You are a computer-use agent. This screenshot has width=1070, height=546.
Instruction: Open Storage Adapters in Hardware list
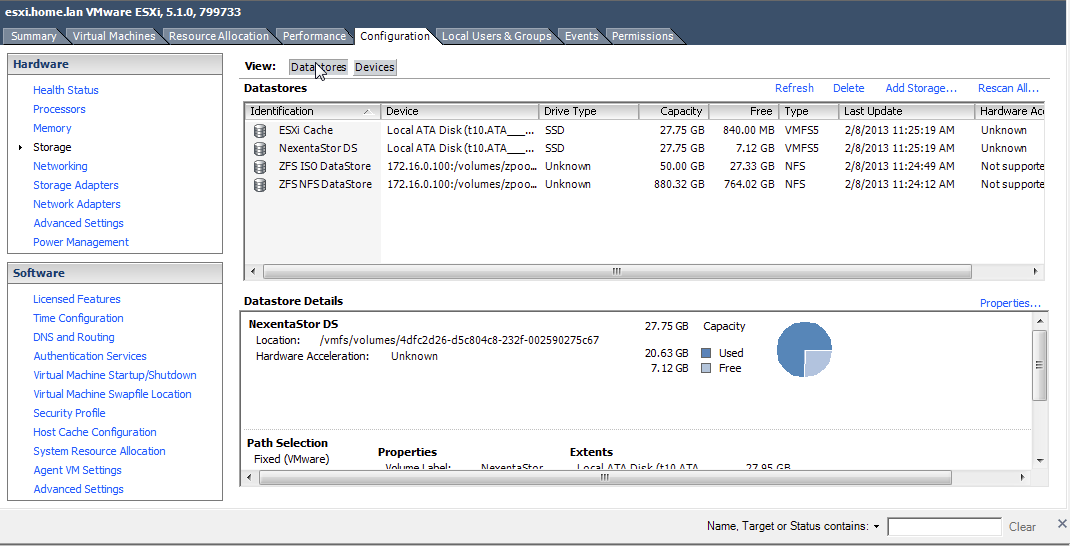[x=76, y=185]
